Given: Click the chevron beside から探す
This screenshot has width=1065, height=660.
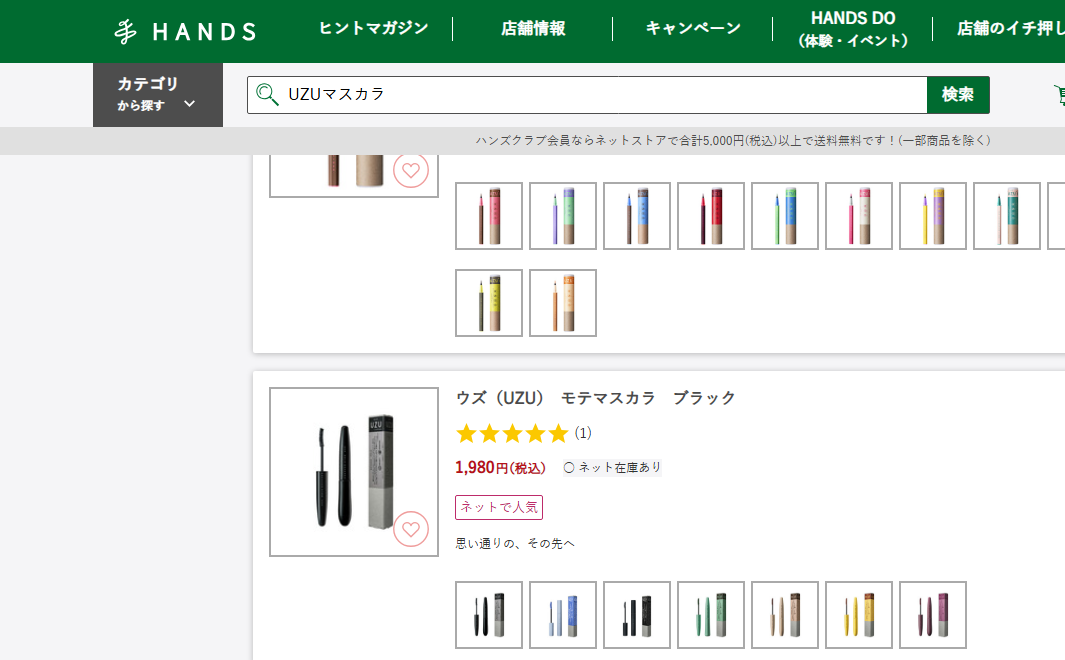Looking at the screenshot, I should [189, 104].
